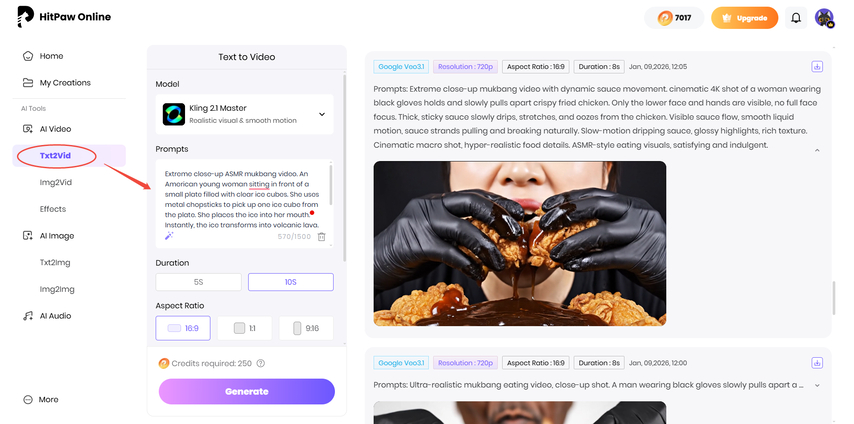Click the 7017 credits coin badge
854x424 pixels.
coord(674,18)
